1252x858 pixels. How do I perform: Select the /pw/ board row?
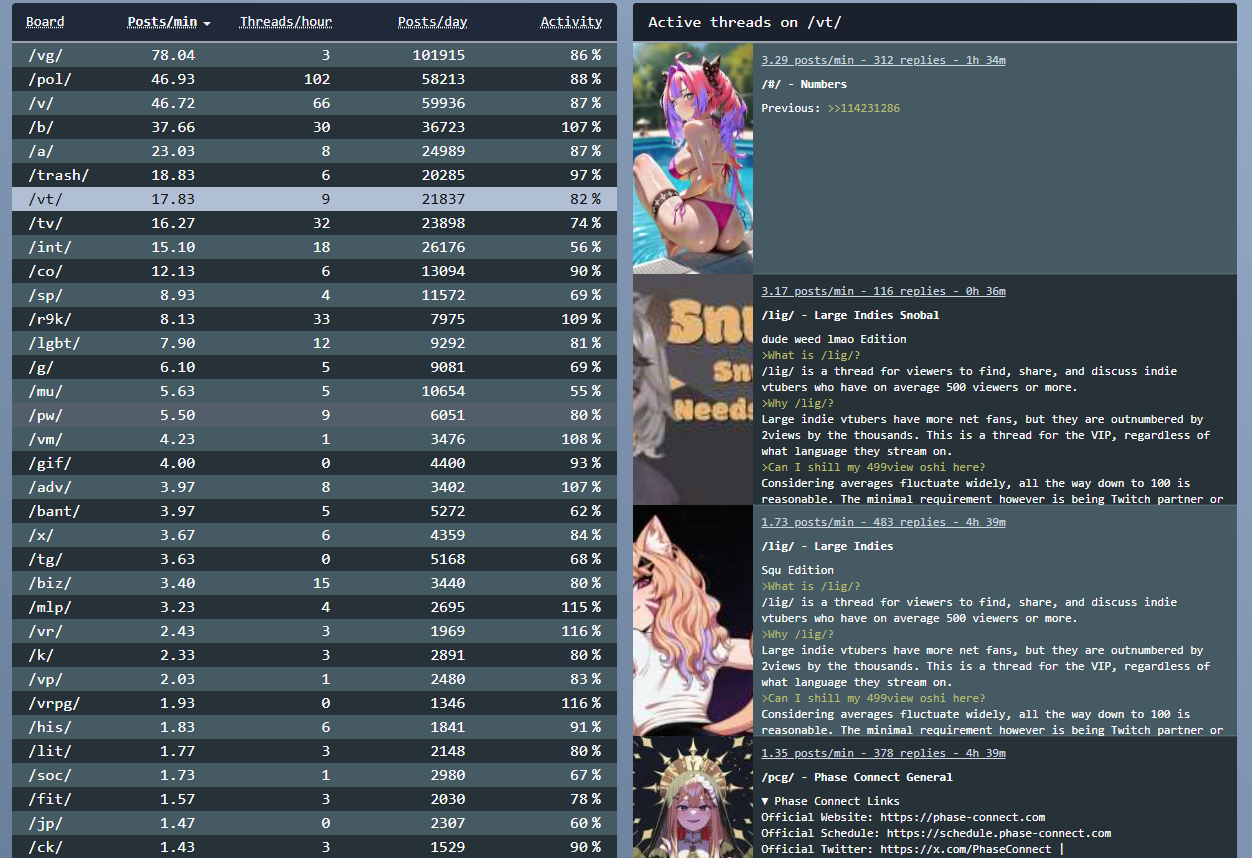pos(314,415)
